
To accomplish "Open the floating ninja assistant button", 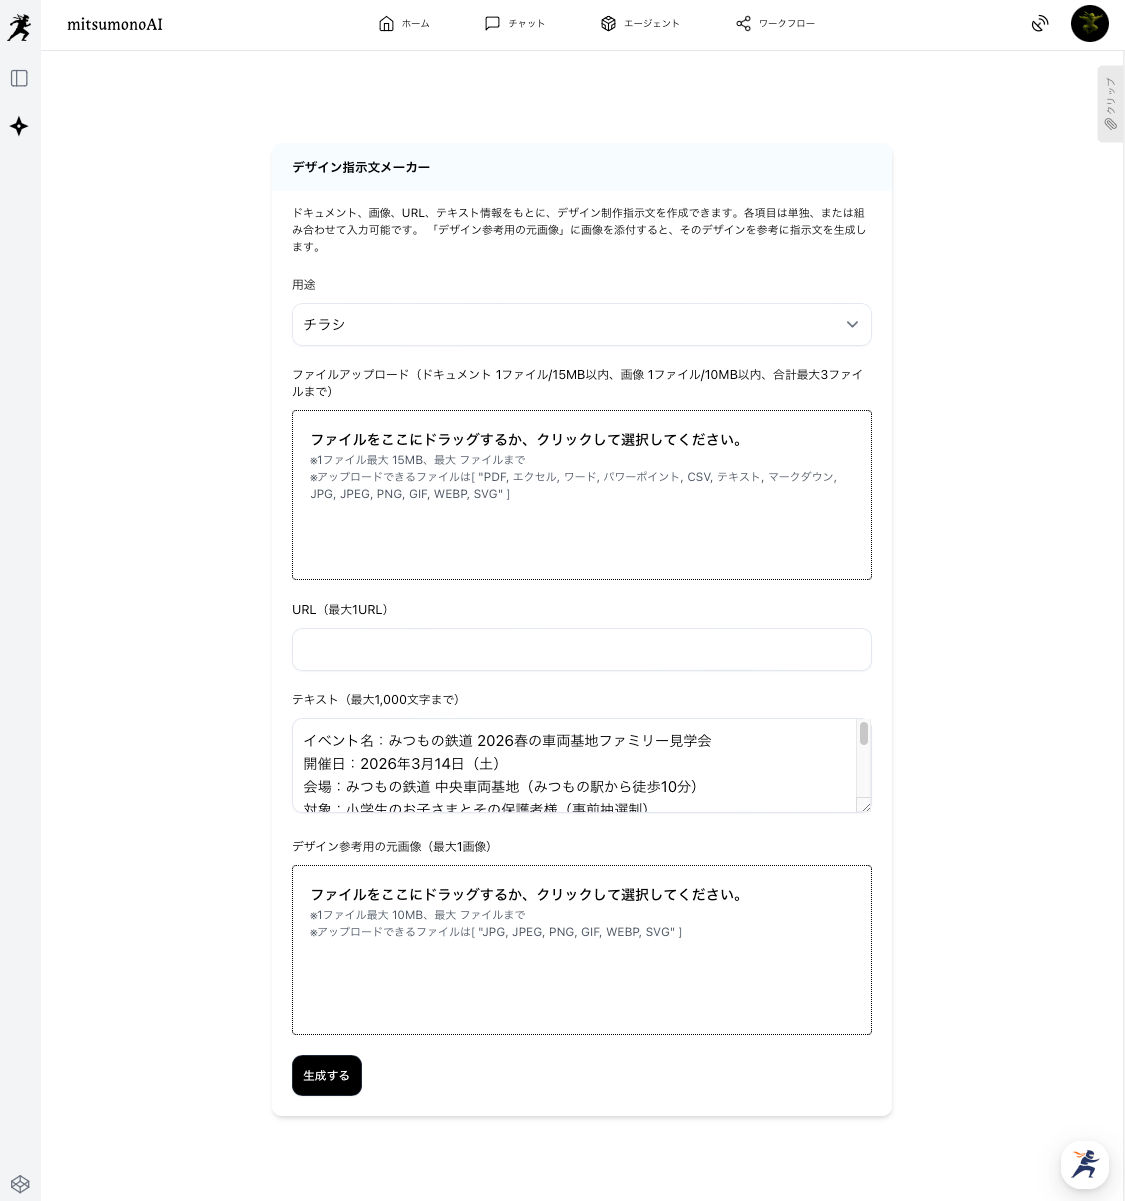I will click(x=1084, y=1164).
